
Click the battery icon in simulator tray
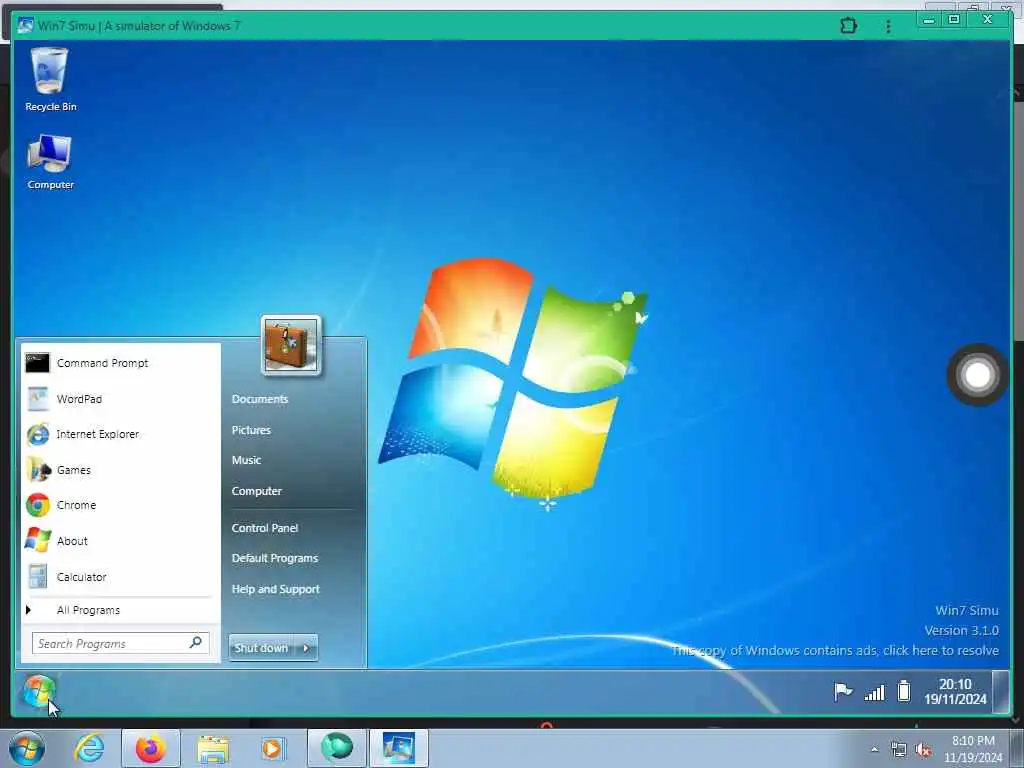[x=904, y=691]
